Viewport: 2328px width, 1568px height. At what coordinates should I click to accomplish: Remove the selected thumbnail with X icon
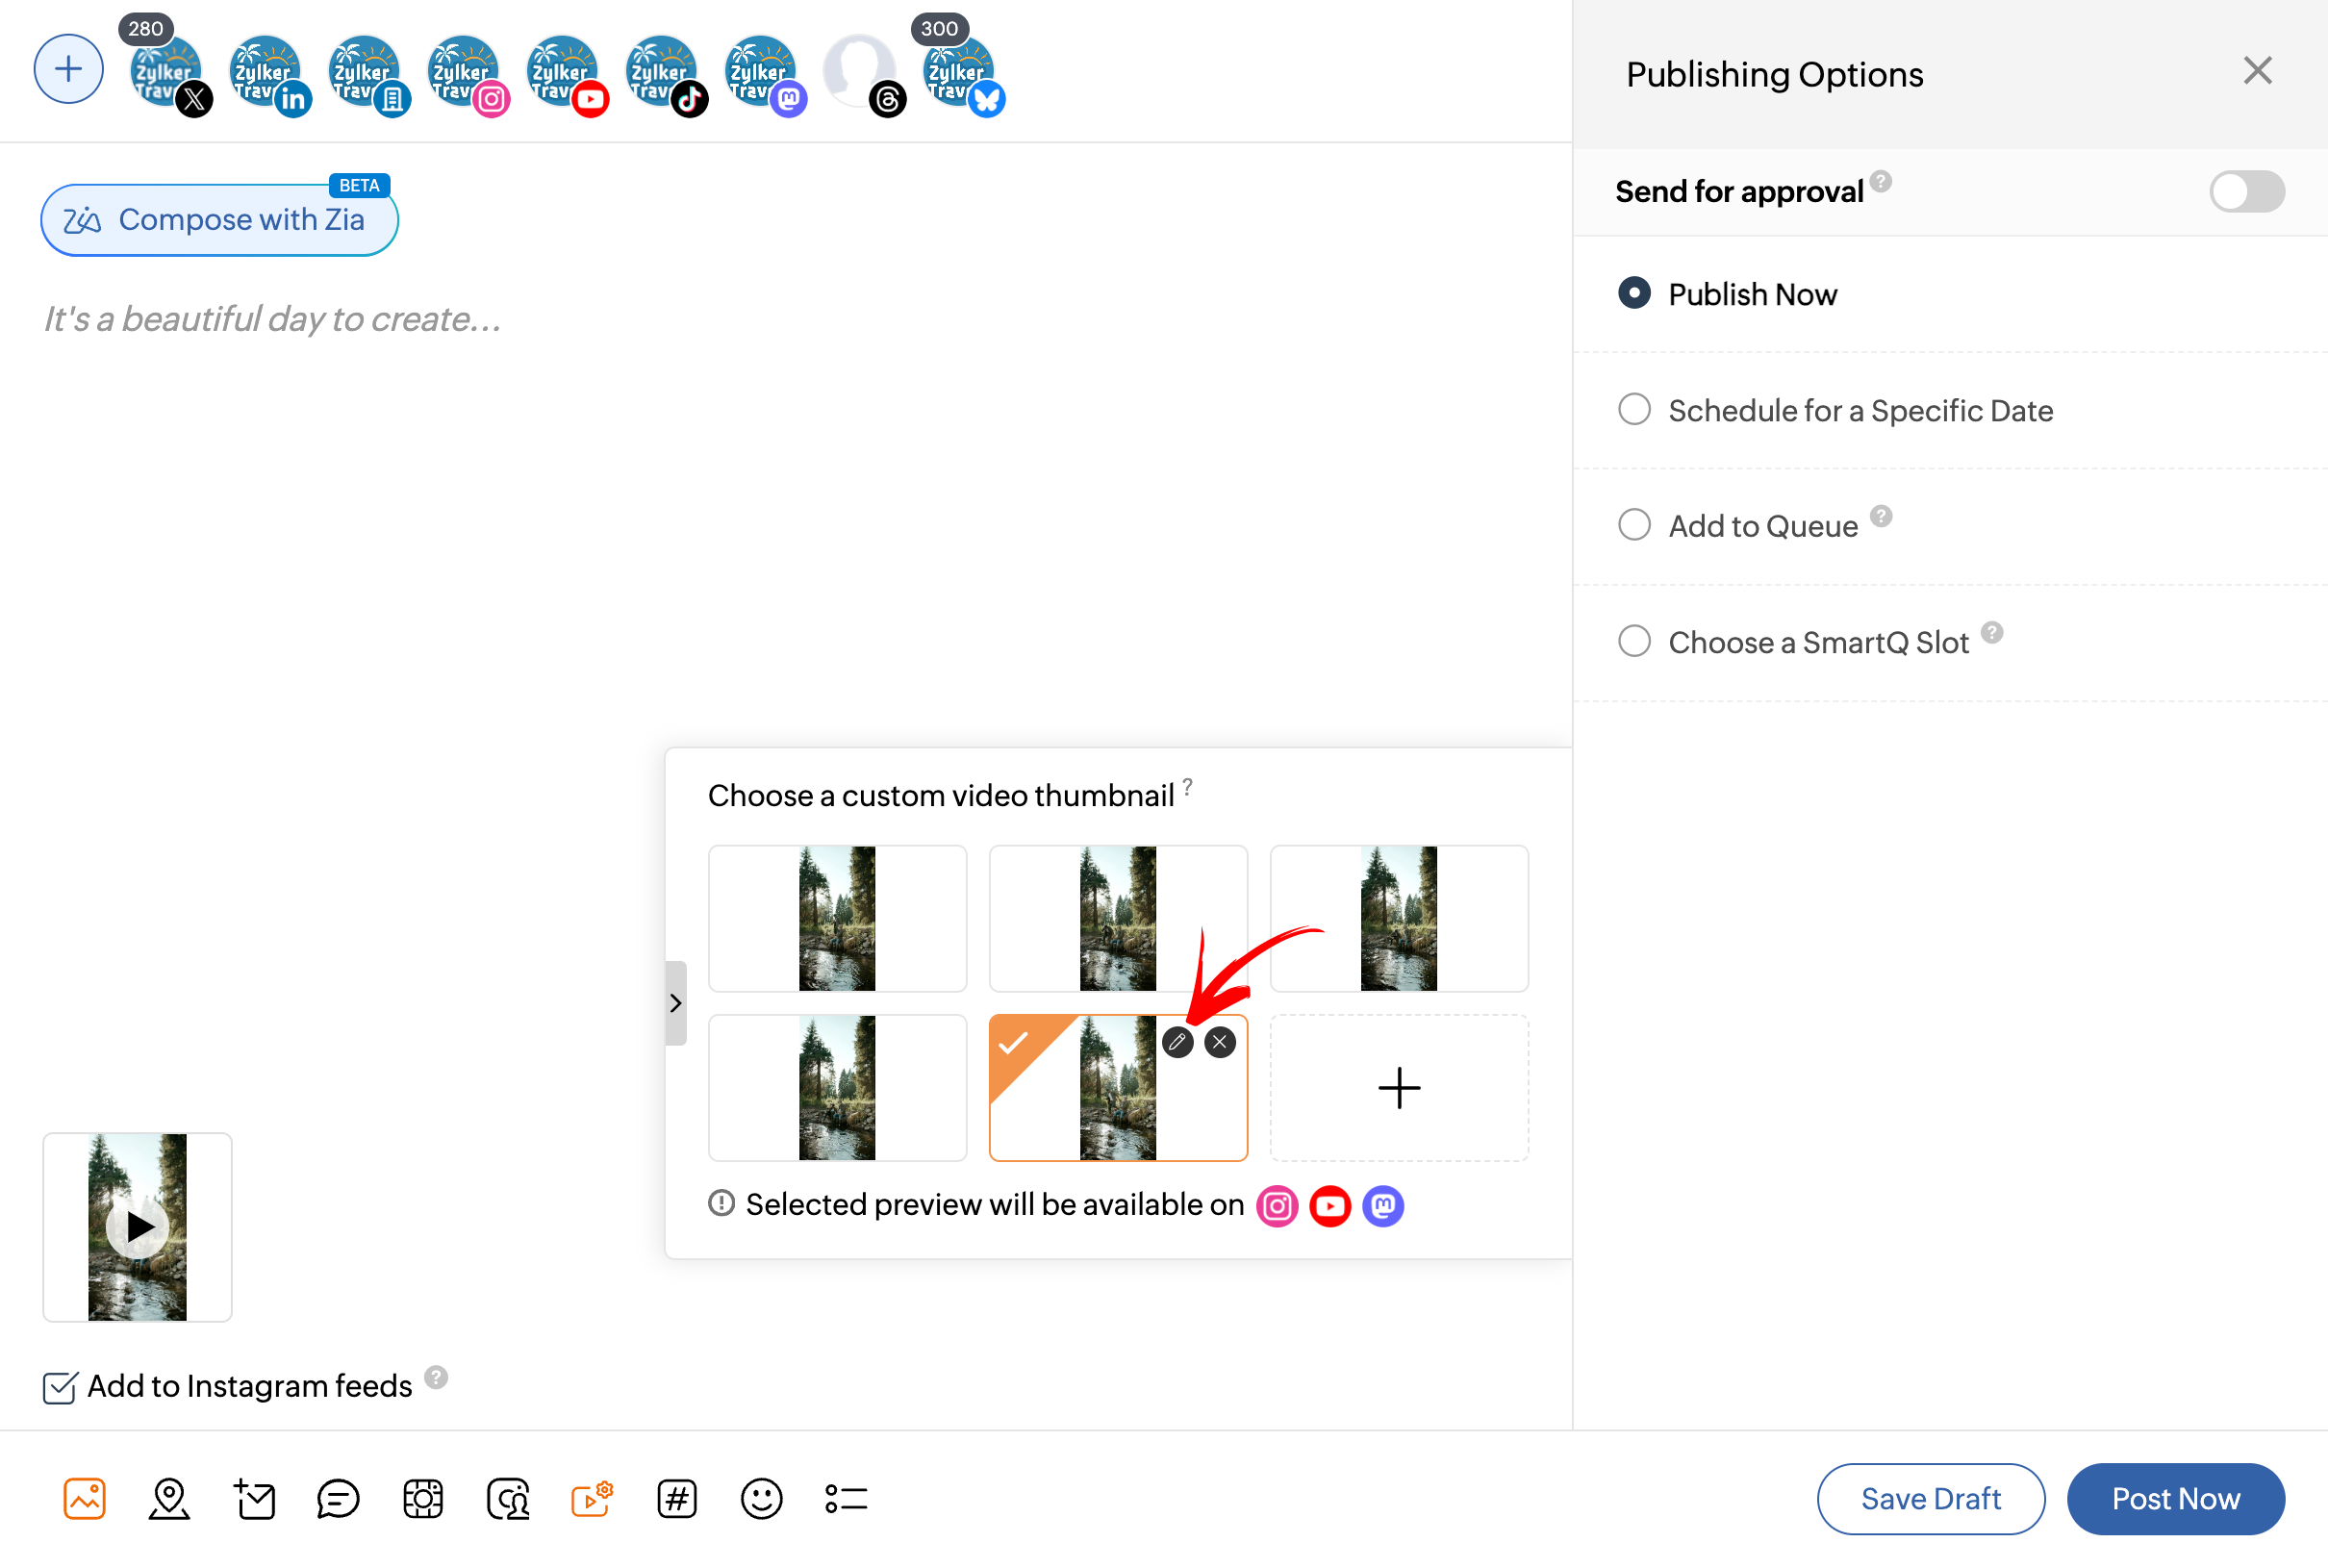coord(1219,1042)
